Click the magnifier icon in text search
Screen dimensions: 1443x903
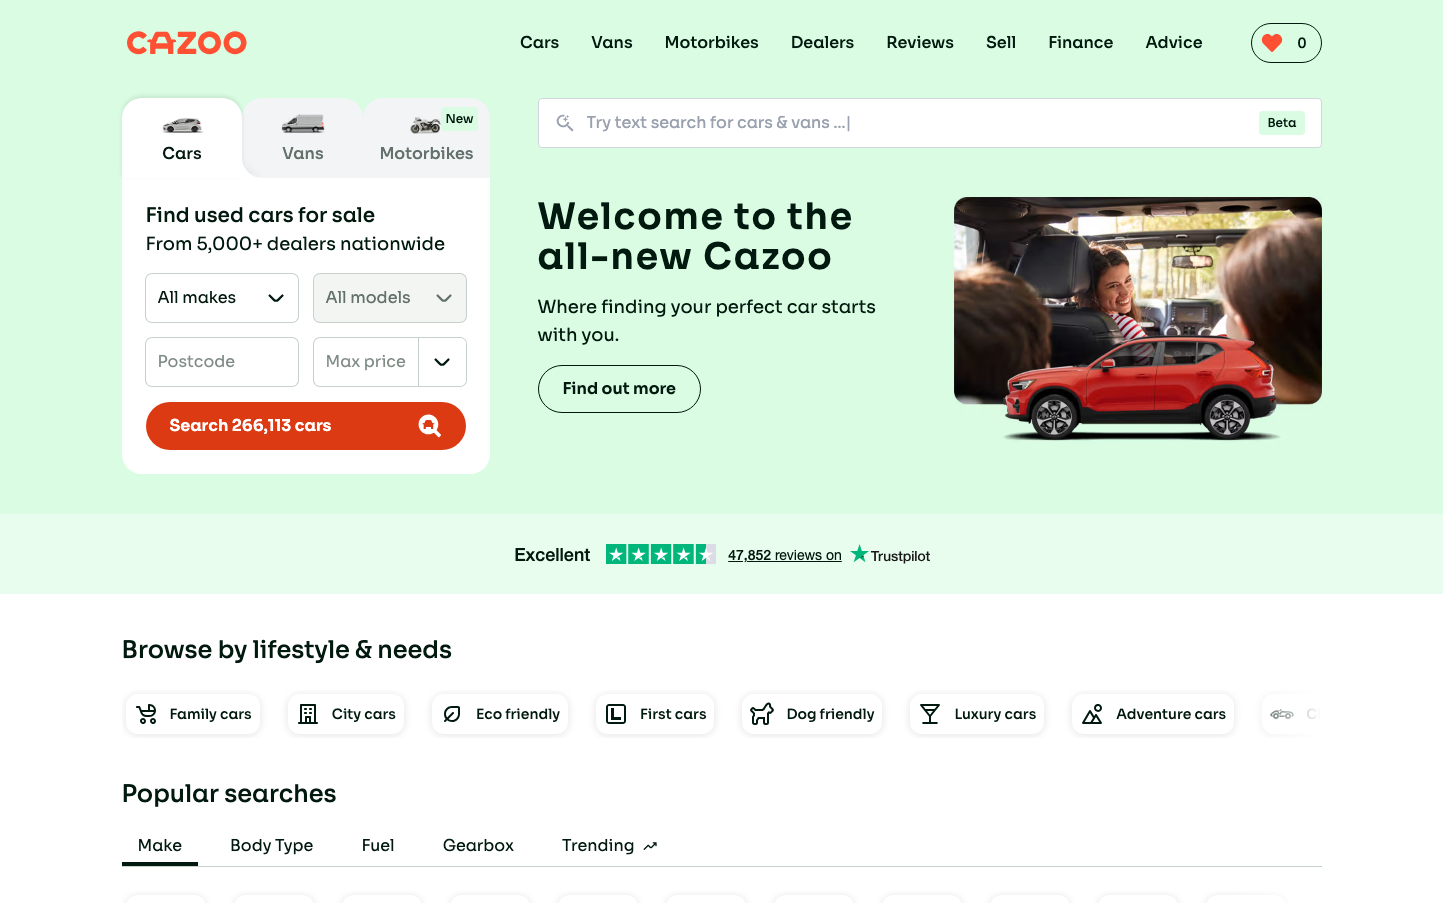click(x=565, y=123)
